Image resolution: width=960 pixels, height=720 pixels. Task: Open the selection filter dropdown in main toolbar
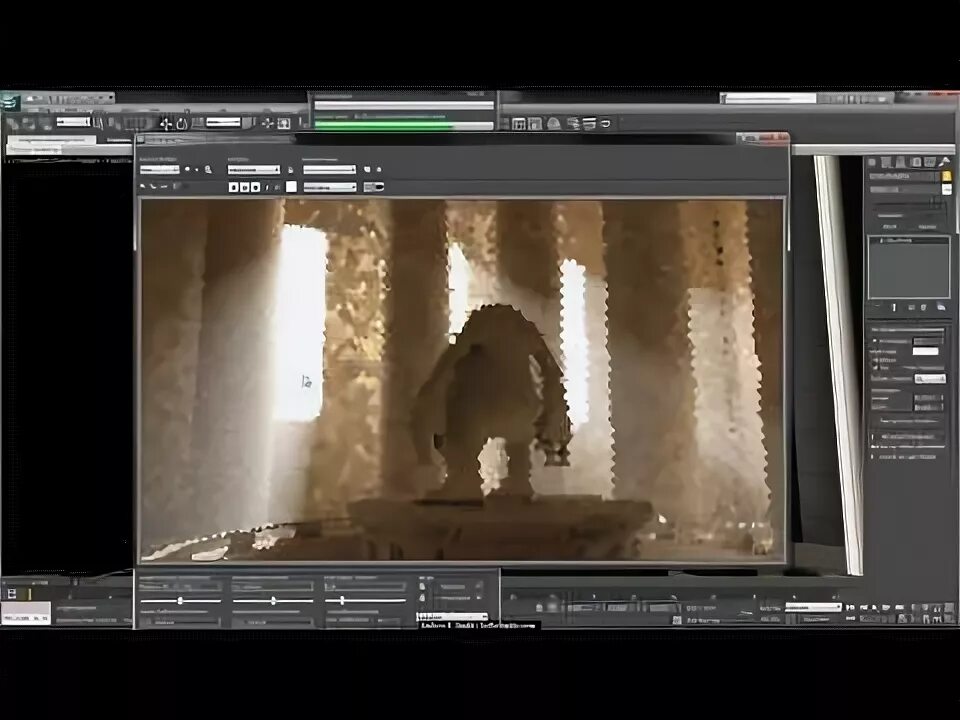coord(73,122)
